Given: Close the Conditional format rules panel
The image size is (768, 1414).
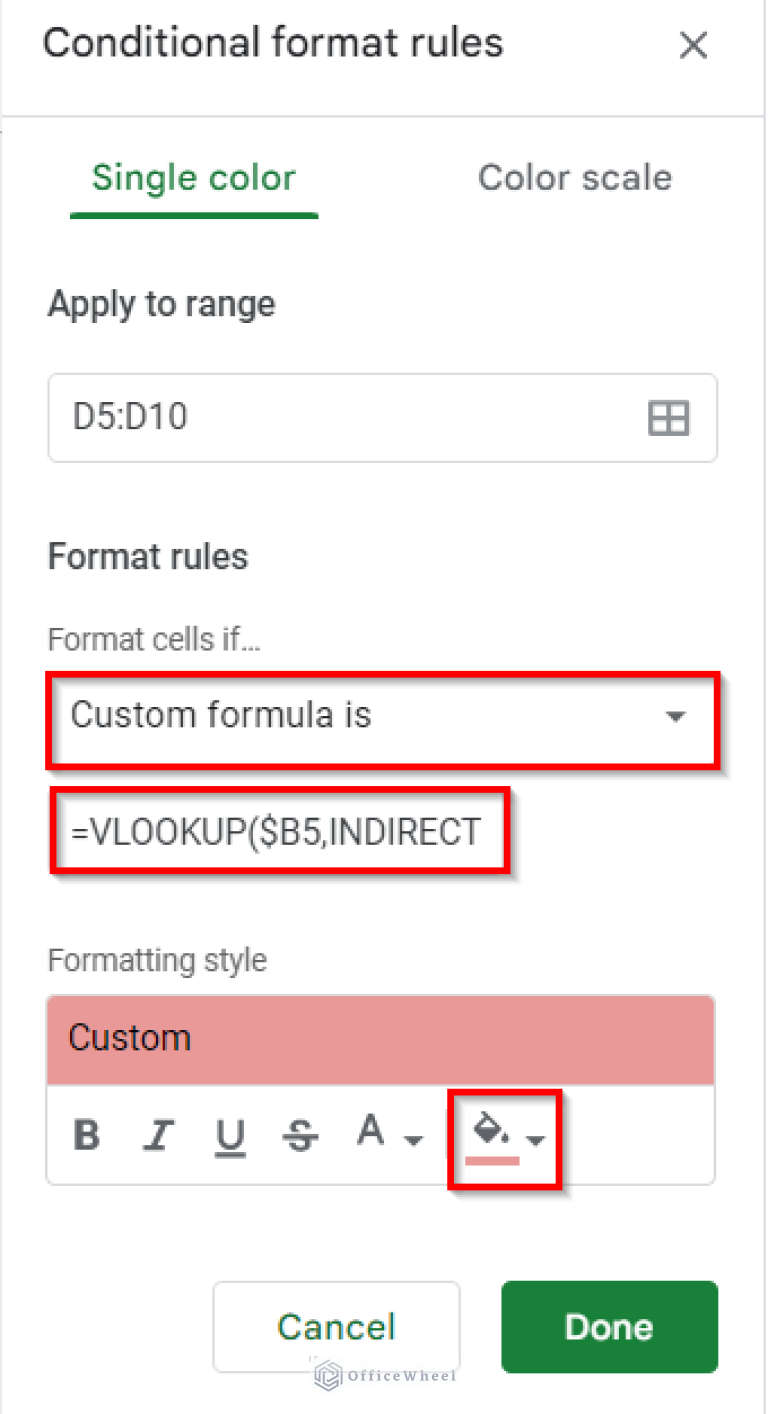Looking at the screenshot, I should coord(693,45).
